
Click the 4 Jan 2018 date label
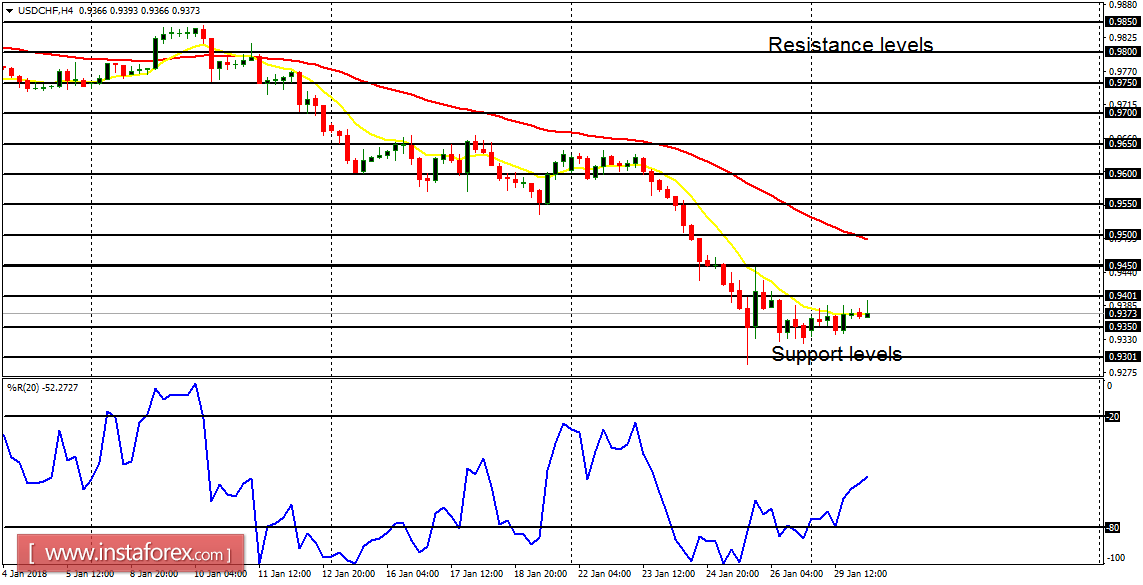[24, 573]
